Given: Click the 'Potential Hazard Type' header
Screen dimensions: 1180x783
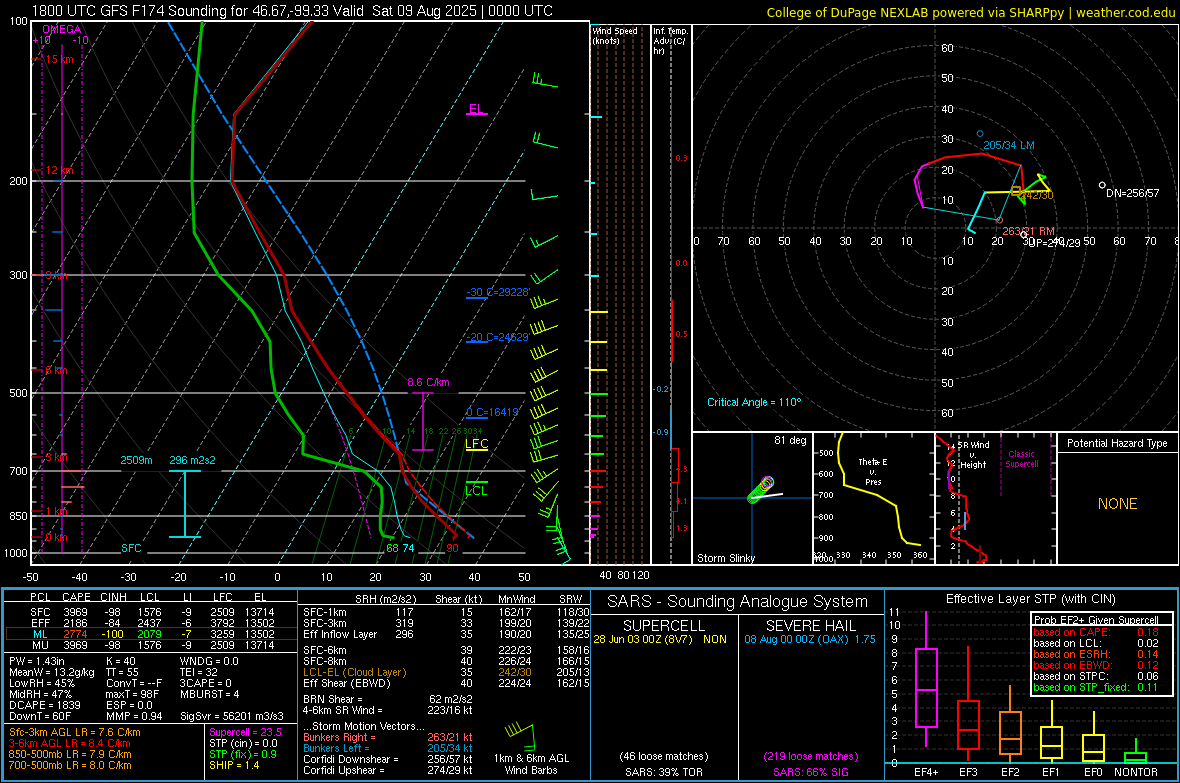Looking at the screenshot, I should [x=1117, y=443].
